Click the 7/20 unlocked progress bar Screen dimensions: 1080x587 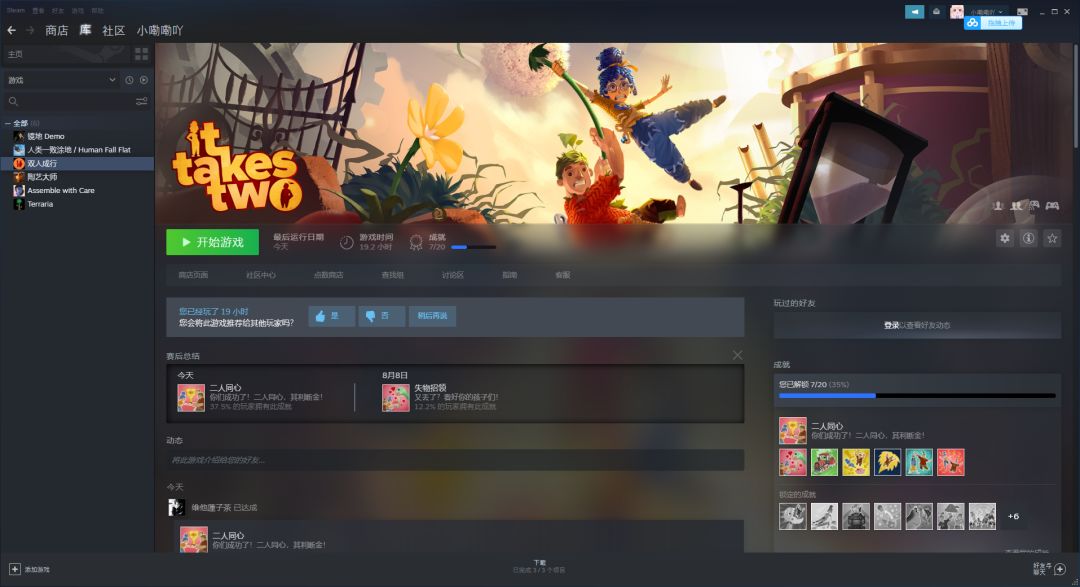tap(917, 395)
